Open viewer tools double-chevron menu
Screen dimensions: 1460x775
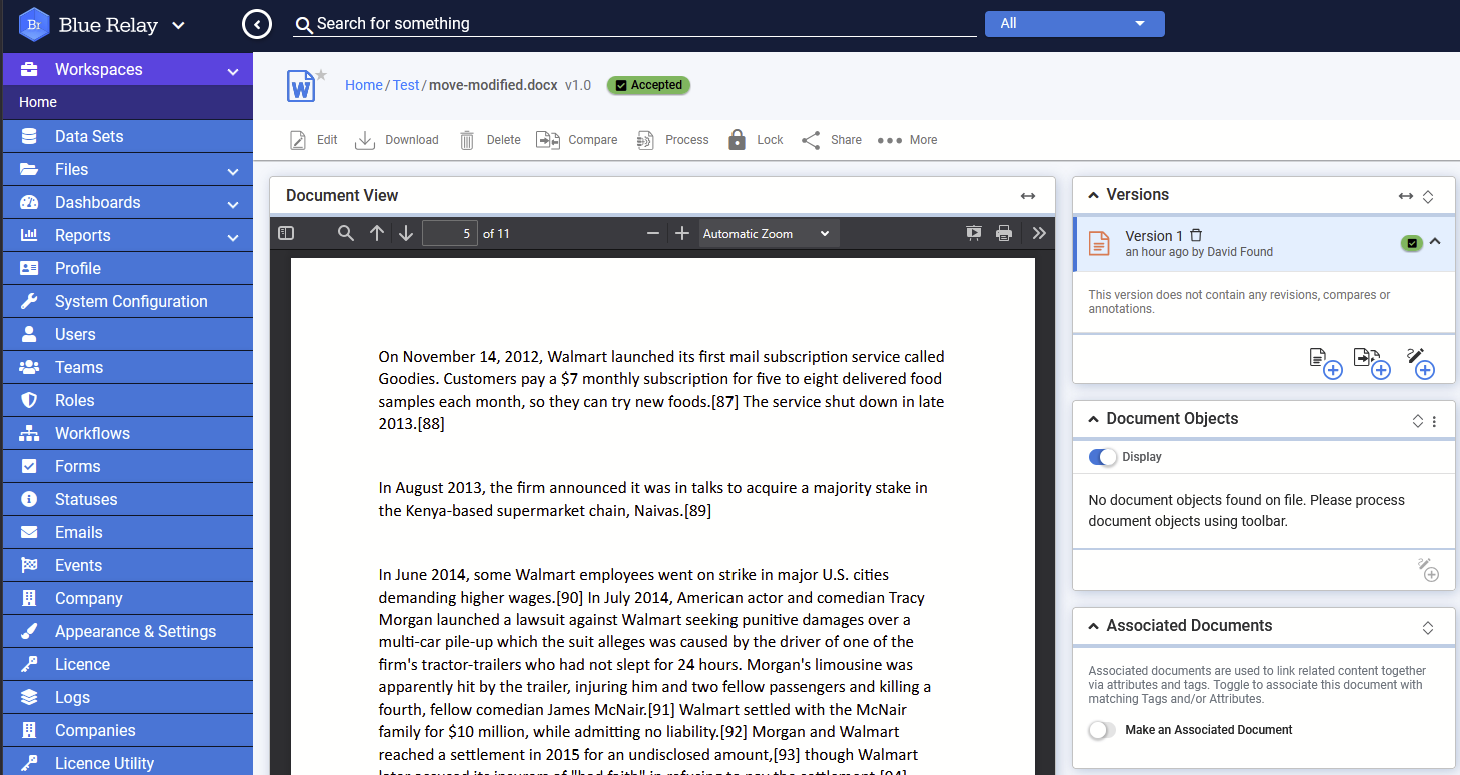(x=1039, y=233)
